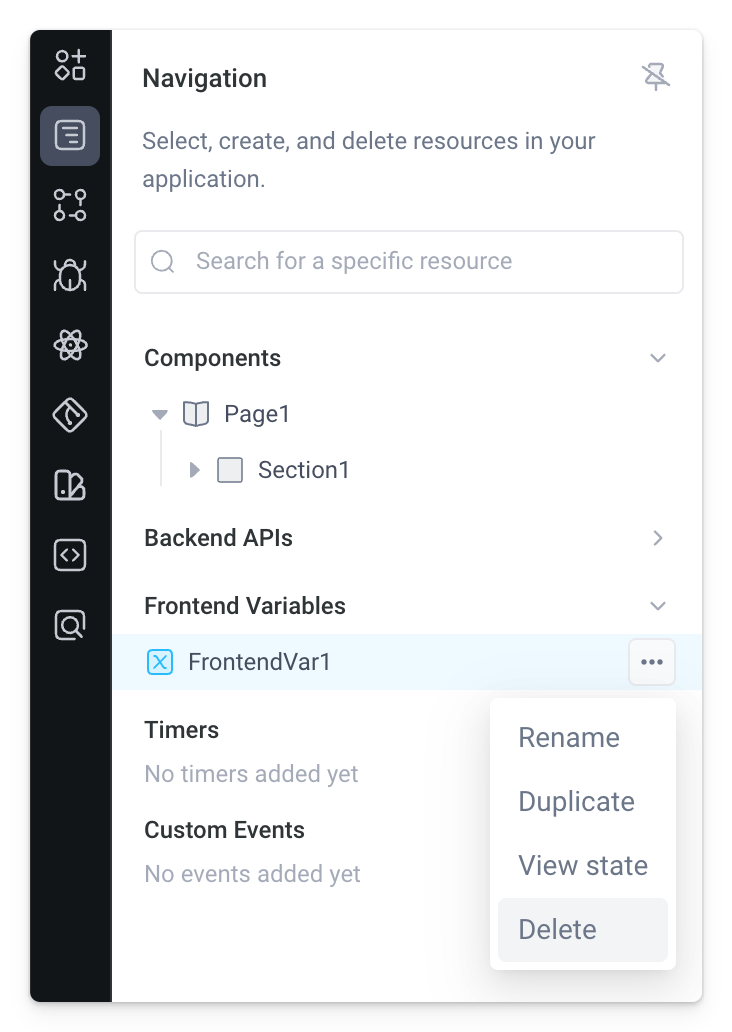Choose Rename from the context menu
Screen dimensions: 732x1032
(569, 737)
